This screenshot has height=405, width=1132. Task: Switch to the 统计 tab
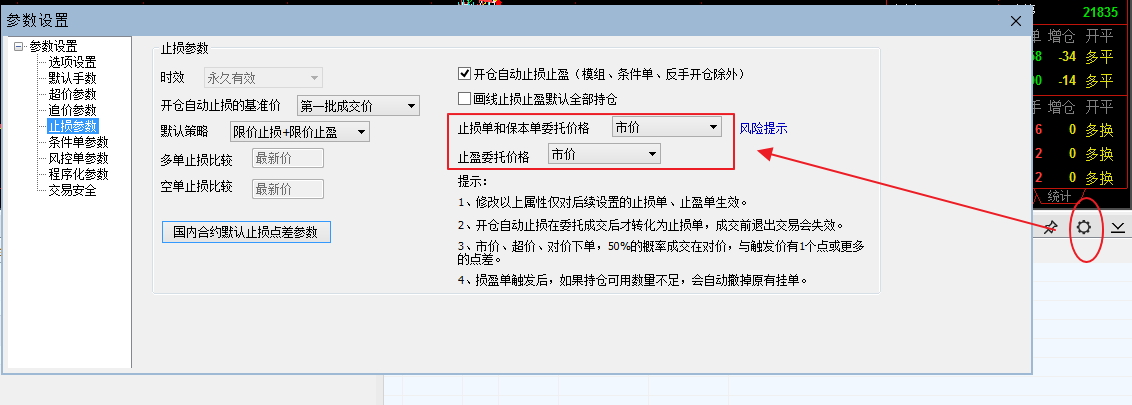[1059, 196]
